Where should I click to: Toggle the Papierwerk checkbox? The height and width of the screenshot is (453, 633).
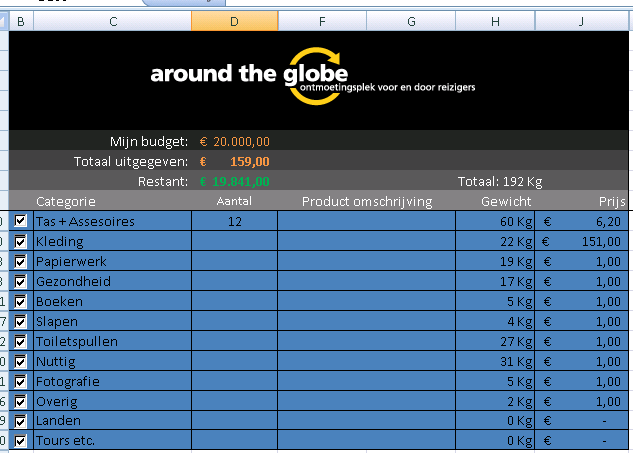coord(20,262)
